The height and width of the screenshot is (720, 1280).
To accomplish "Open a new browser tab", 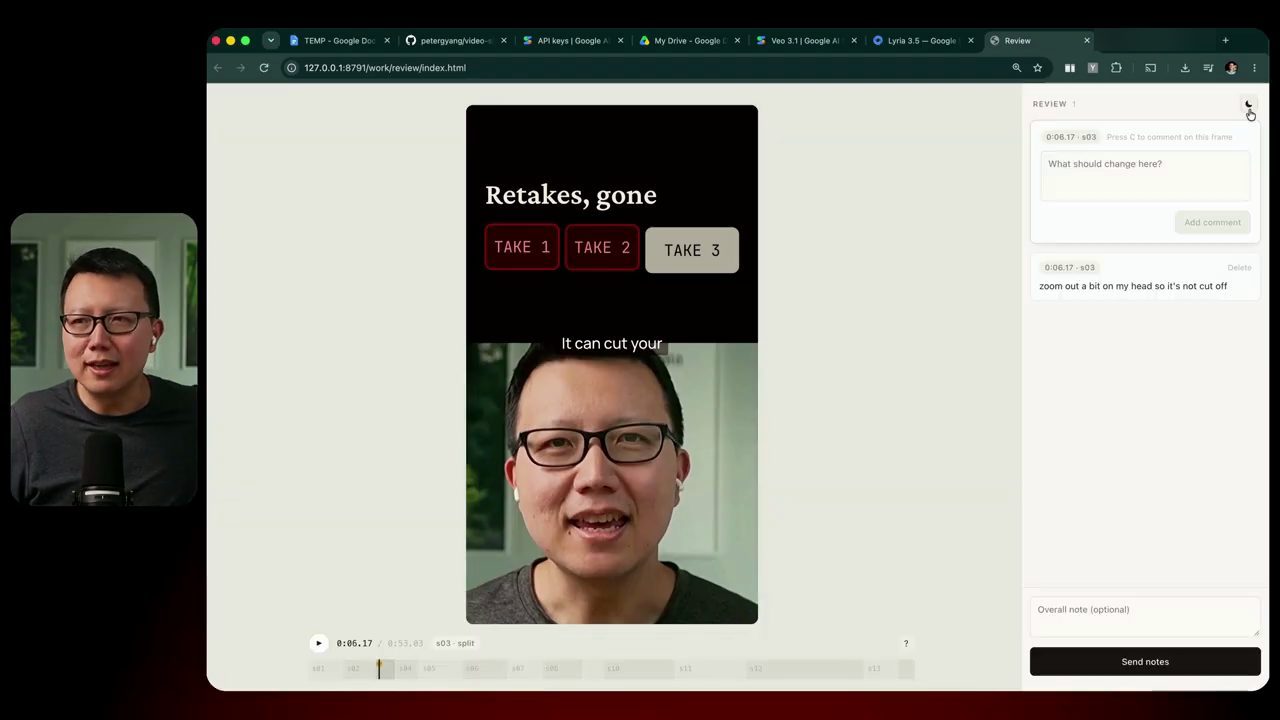I will [1225, 41].
